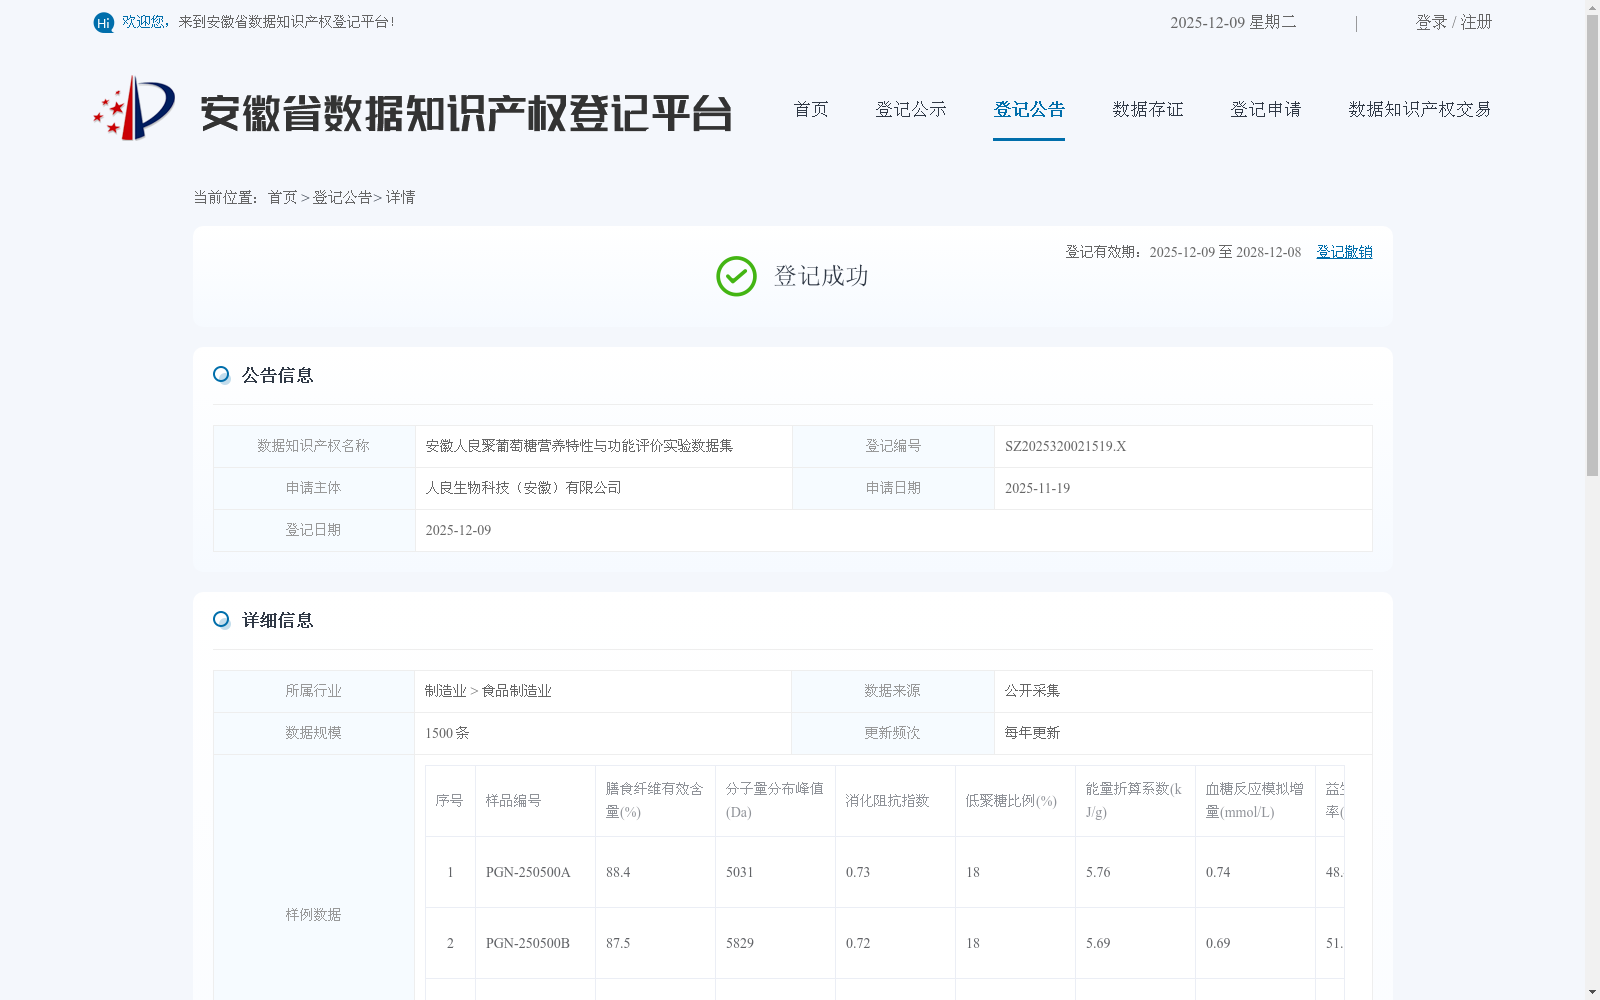Screen dimensions: 1600x1000
Task: Click the 序号 column header
Action: tap(450, 801)
